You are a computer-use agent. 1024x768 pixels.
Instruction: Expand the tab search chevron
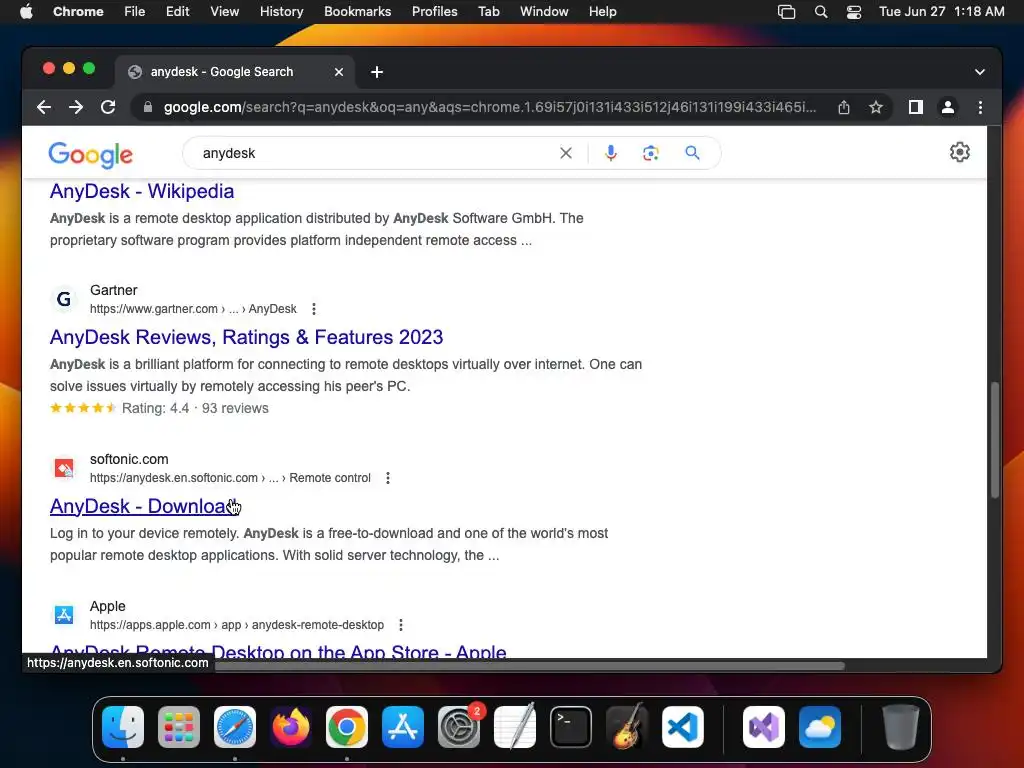(x=980, y=72)
